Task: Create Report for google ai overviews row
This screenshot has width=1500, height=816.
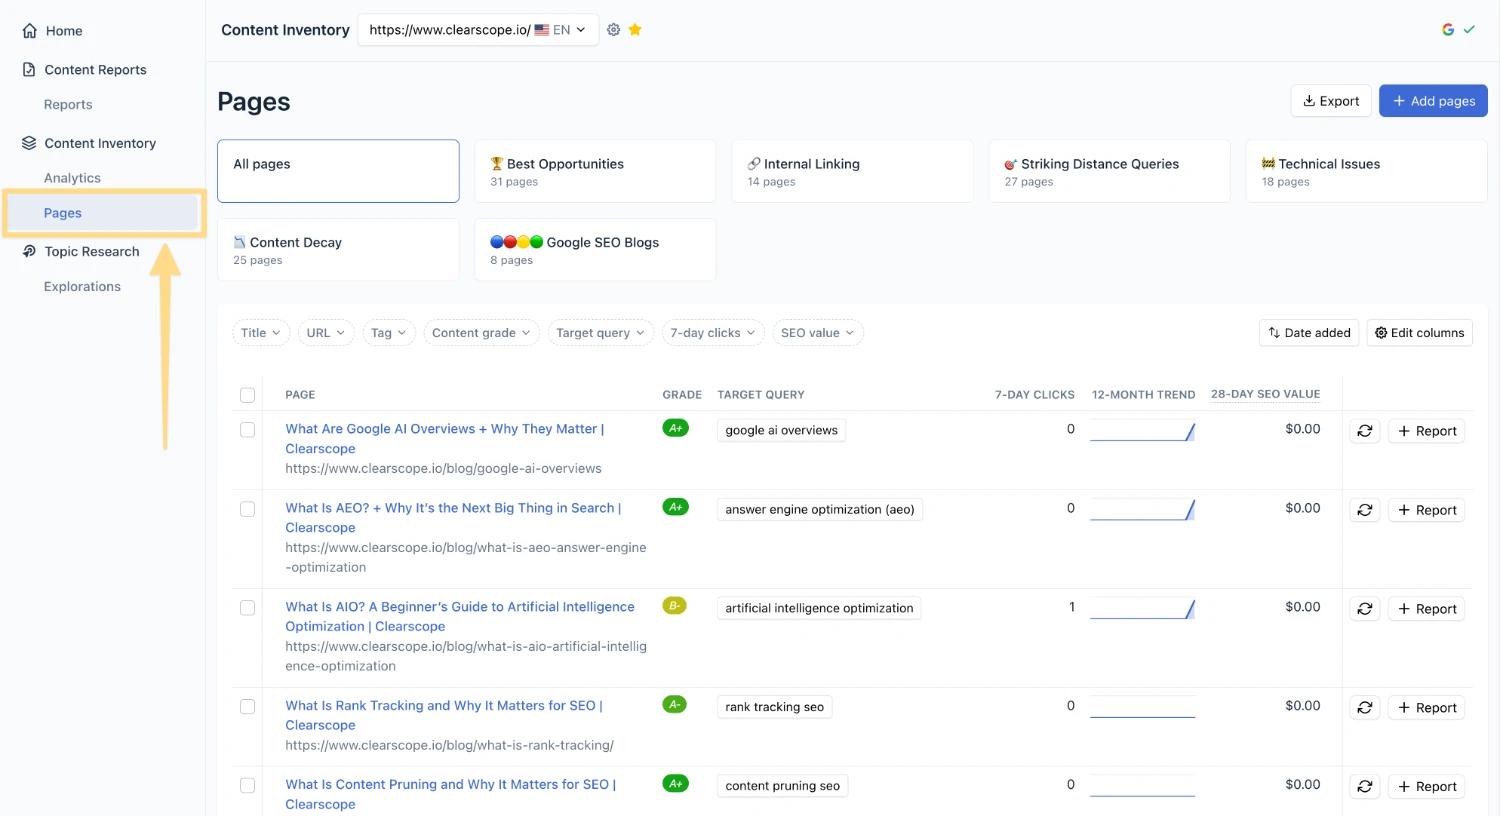Action: [x=1426, y=431]
